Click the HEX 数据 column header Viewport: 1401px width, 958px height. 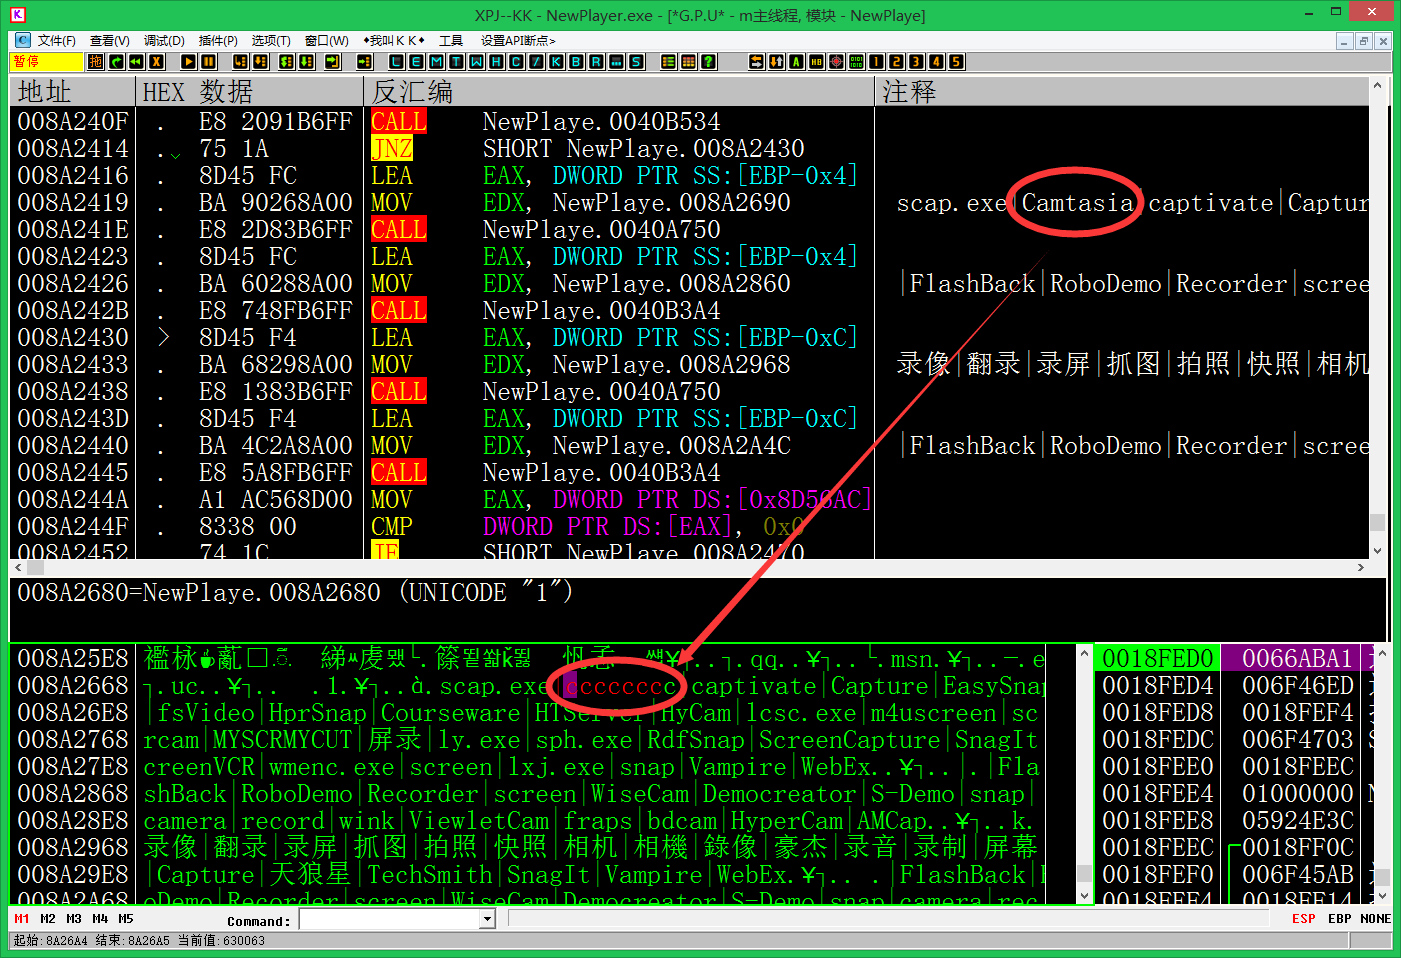click(250, 92)
